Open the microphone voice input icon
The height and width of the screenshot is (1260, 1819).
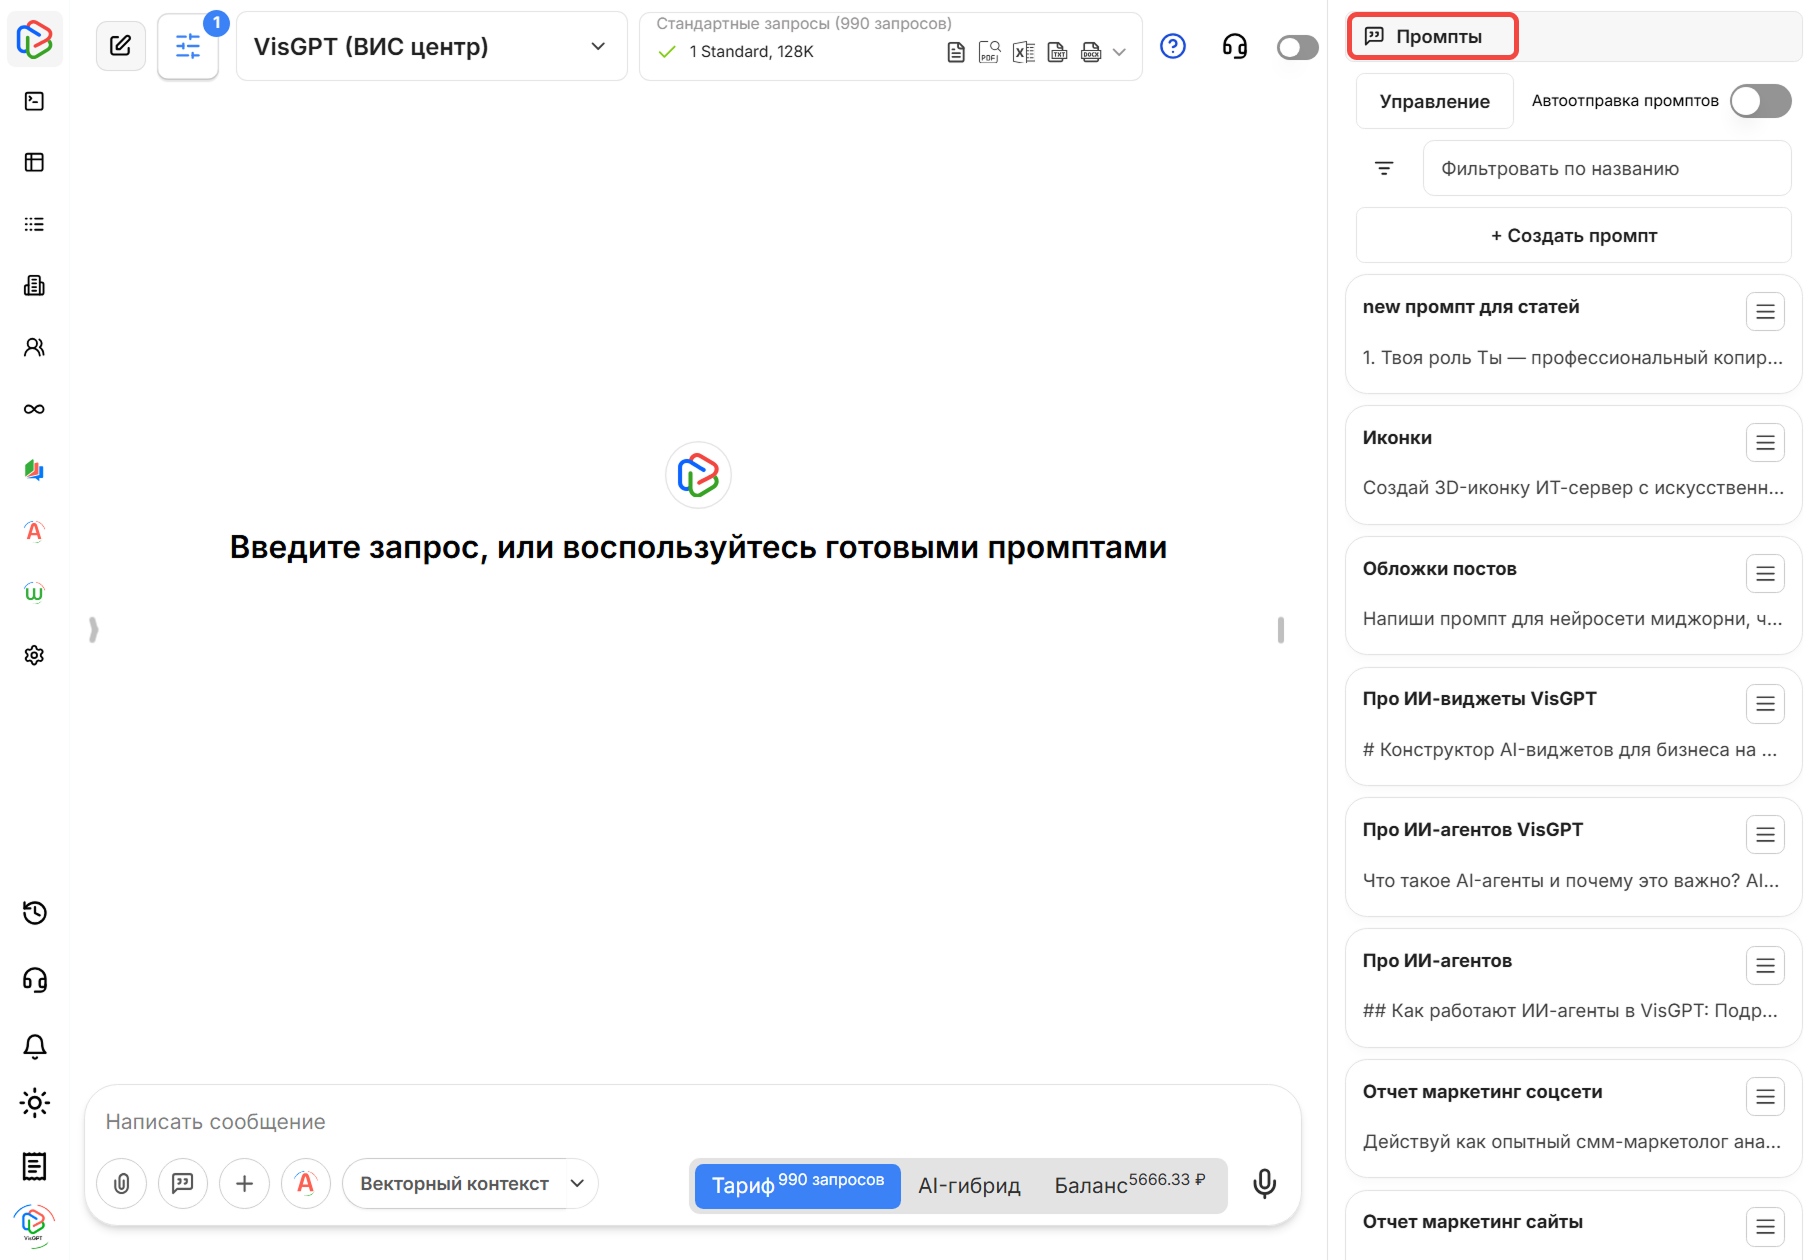(1264, 1184)
